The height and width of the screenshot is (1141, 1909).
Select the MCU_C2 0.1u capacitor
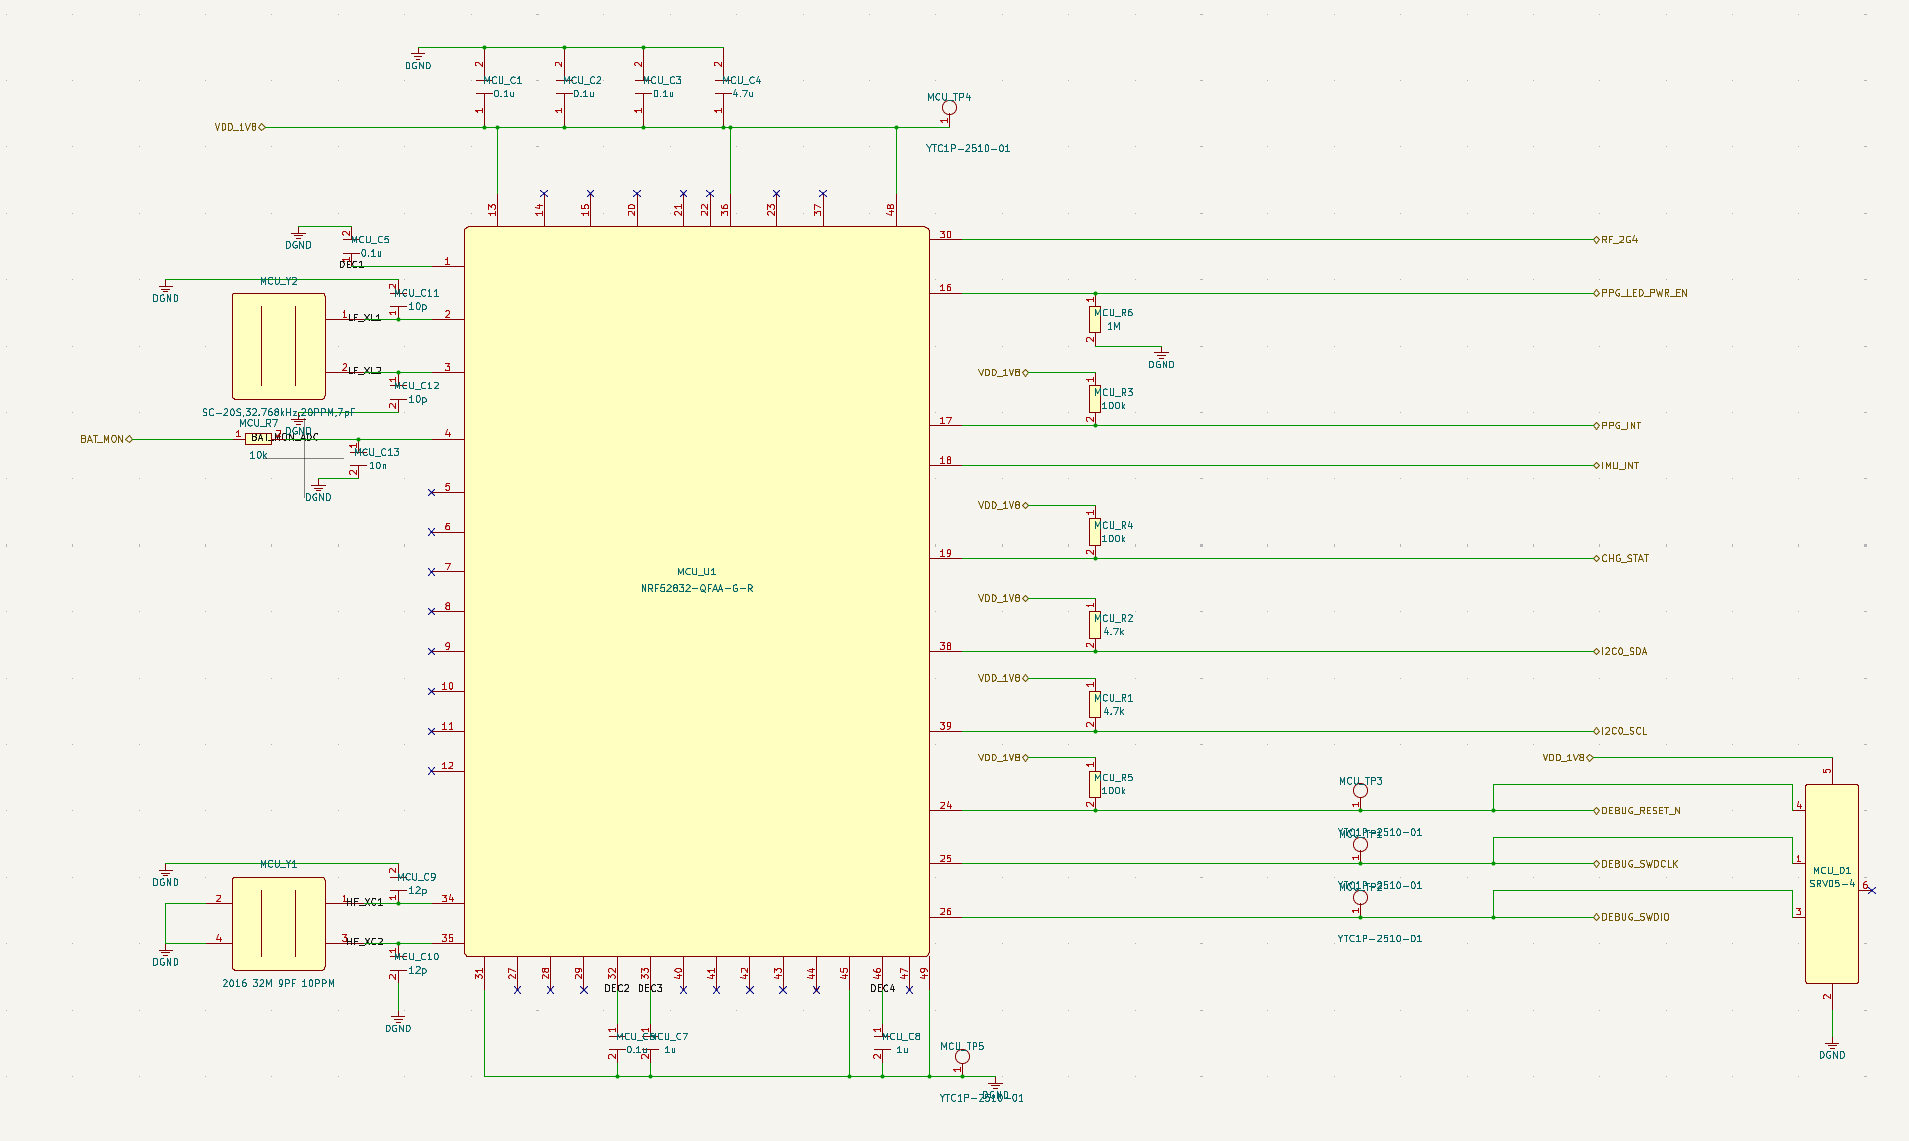click(x=564, y=87)
